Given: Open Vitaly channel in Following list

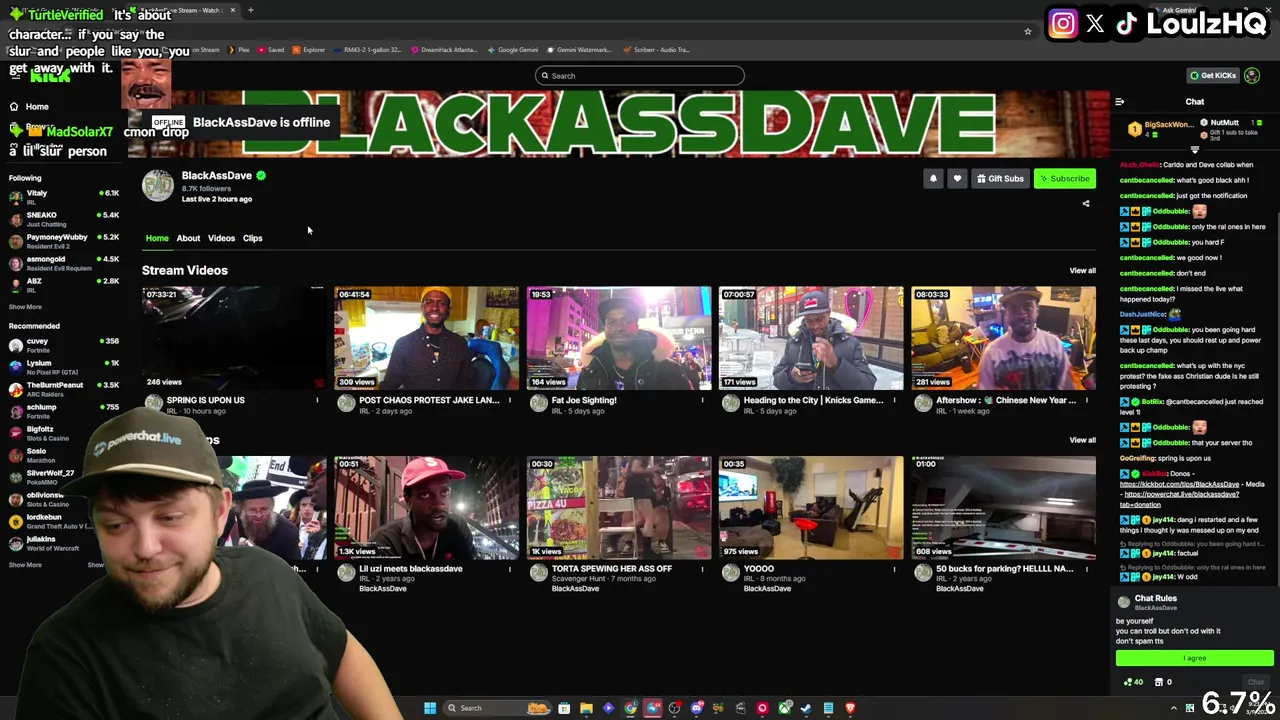Looking at the screenshot, I should 64,197.
